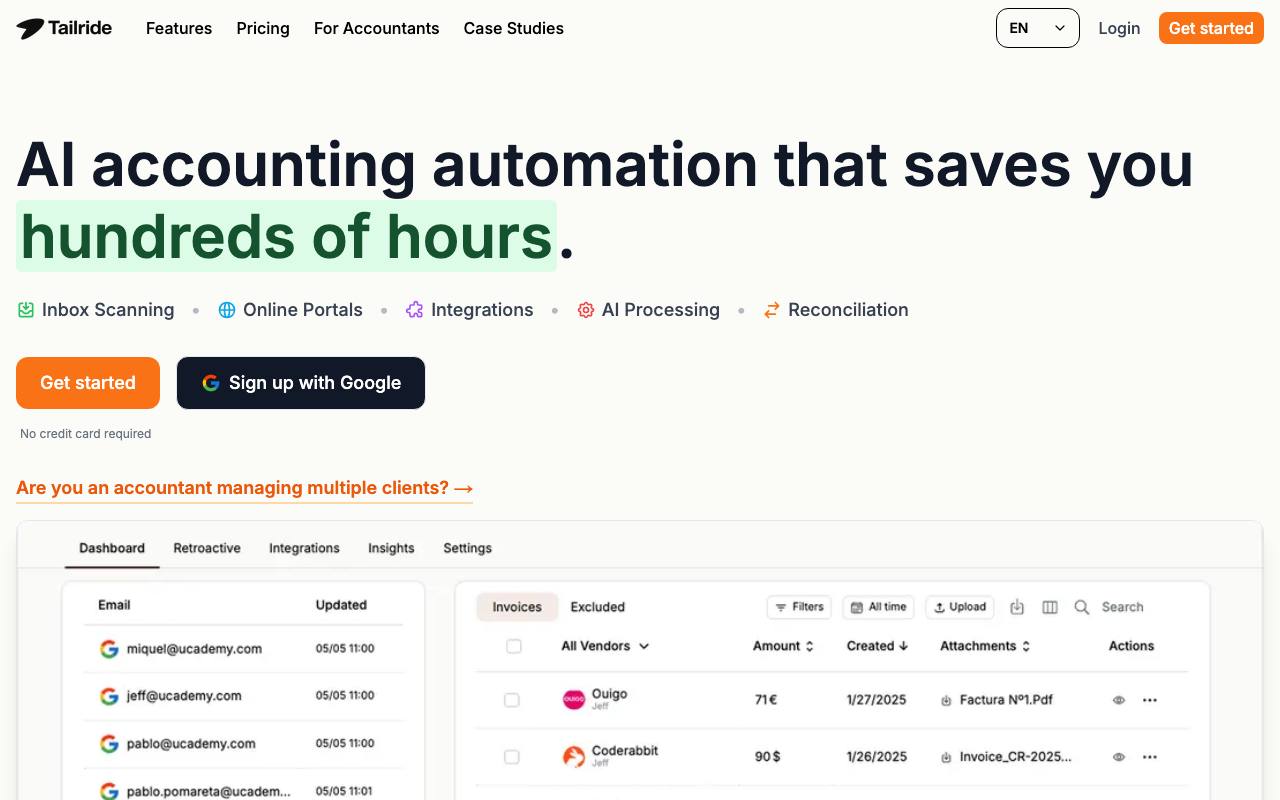Select the miquel@ucademy.com email row
Viewport: 1280px width, 800px height.
[243, 649]
